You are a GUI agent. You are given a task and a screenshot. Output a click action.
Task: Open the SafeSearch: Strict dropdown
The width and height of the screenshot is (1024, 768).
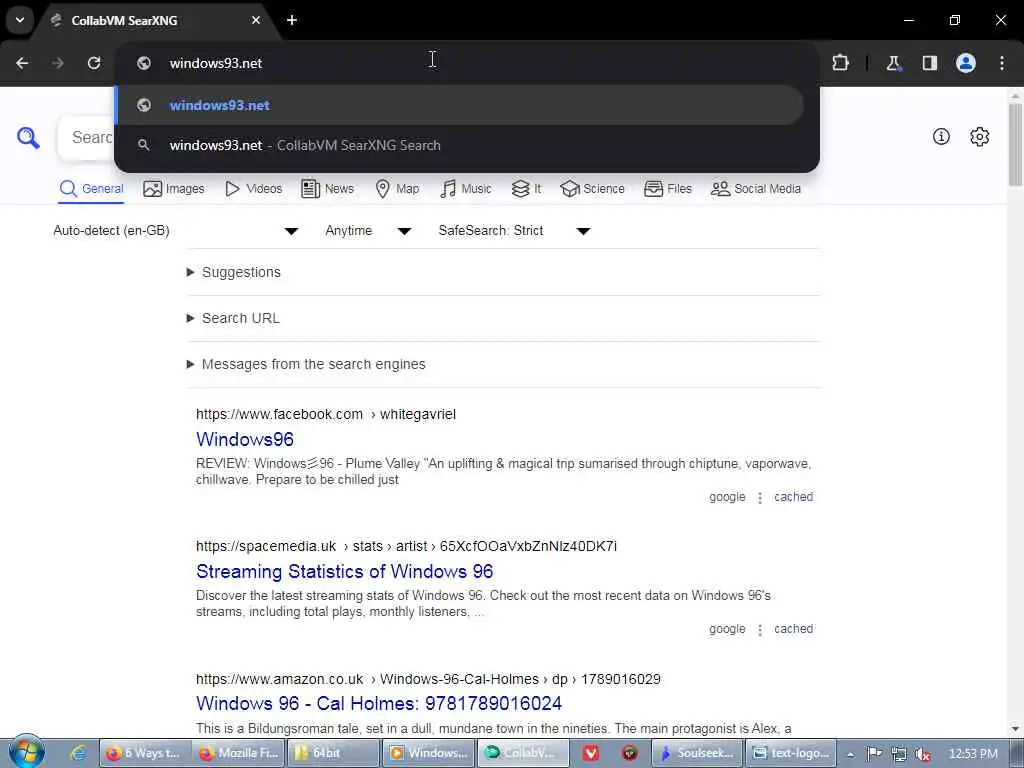point(515,231)
